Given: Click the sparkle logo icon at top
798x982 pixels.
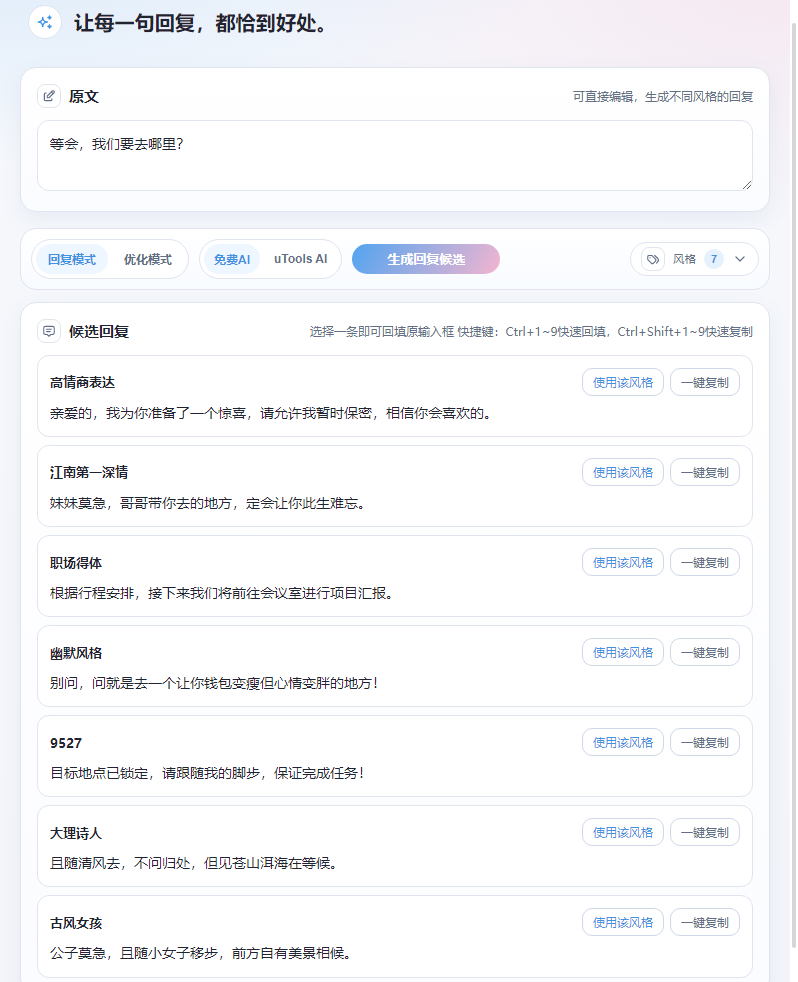Looking at the screenshot, I should 45,22.
